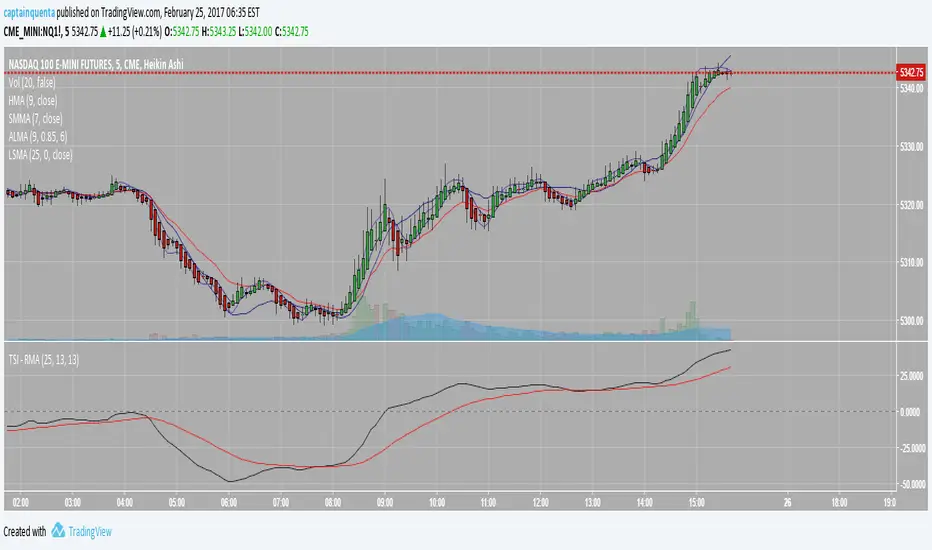
Task: Select the SMMA (7, close) indicator label
Action: (x=35, y=118)
